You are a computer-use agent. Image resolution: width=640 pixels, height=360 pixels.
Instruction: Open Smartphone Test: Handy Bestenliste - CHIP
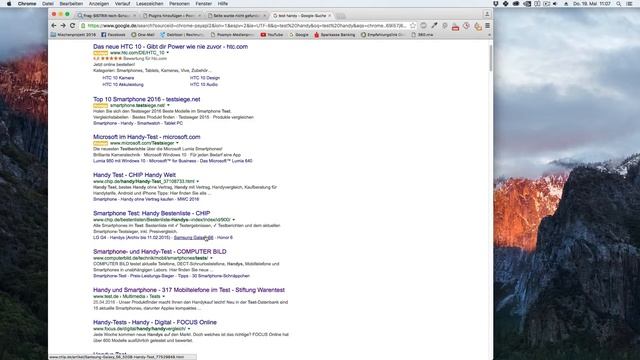click(151, 213)
